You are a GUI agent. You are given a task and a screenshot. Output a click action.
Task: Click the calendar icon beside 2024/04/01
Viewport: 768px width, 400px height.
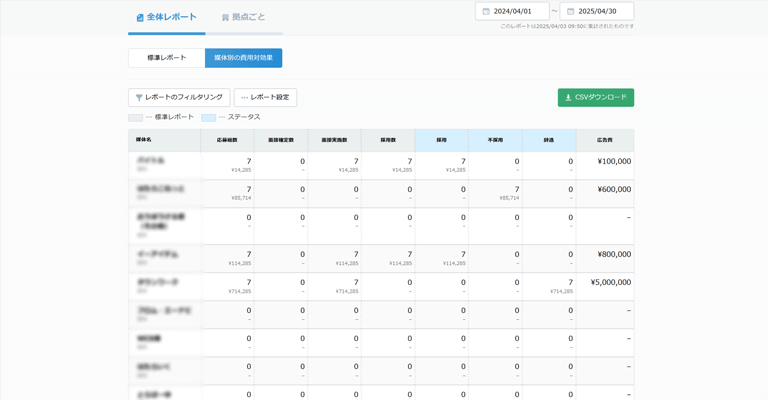pyautogui.click(x=486, y=11)
